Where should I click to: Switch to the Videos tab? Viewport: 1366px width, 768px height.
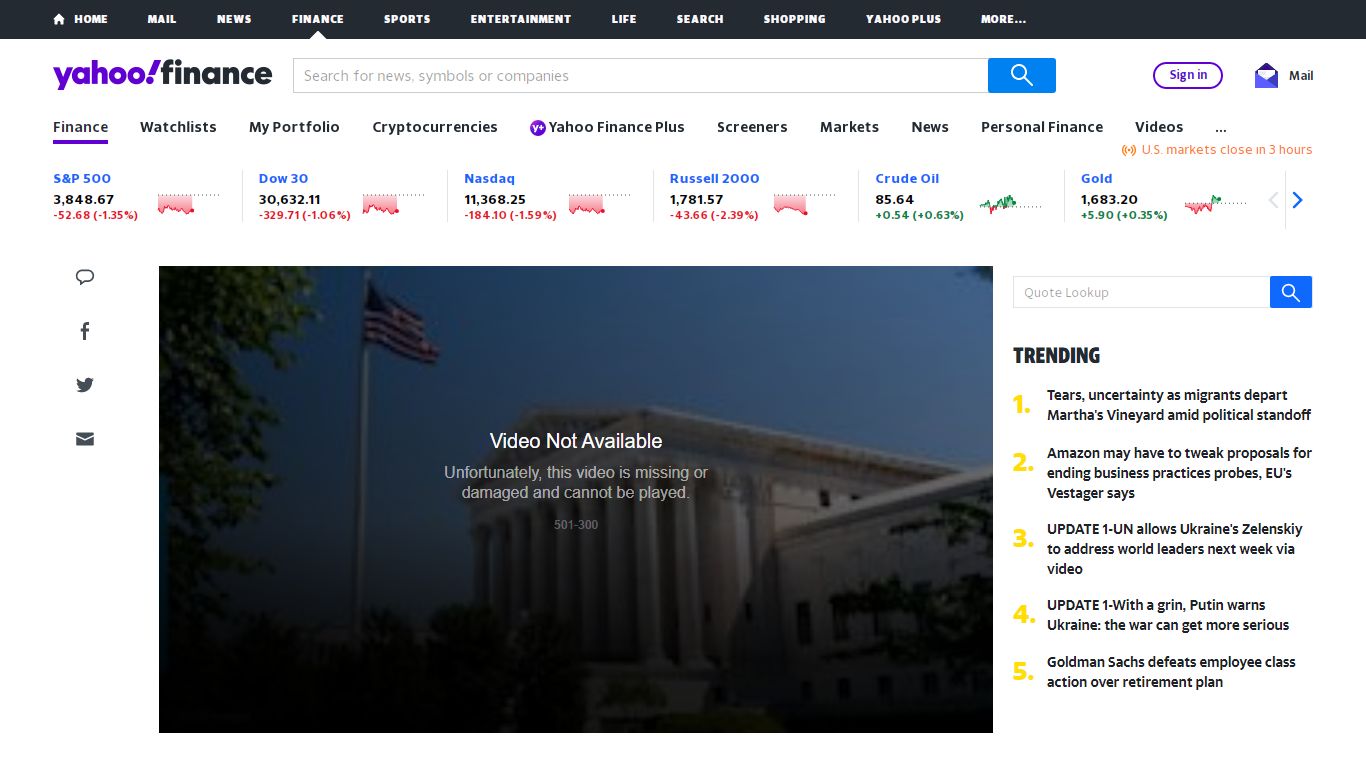(x=1159, y=127)
